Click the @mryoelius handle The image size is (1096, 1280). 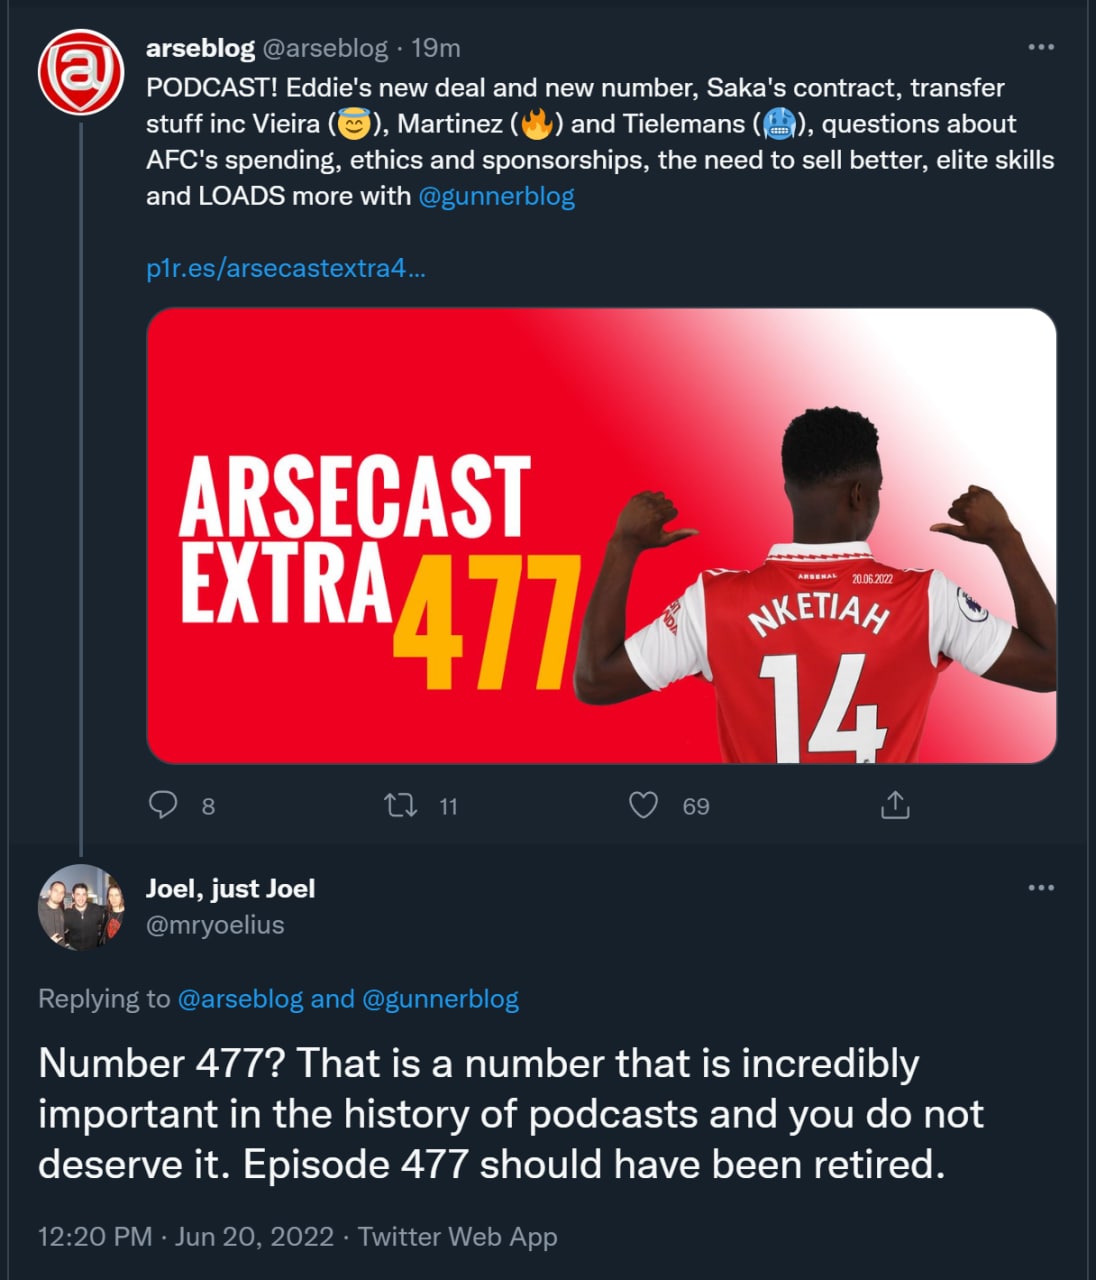tap(215, 925)
